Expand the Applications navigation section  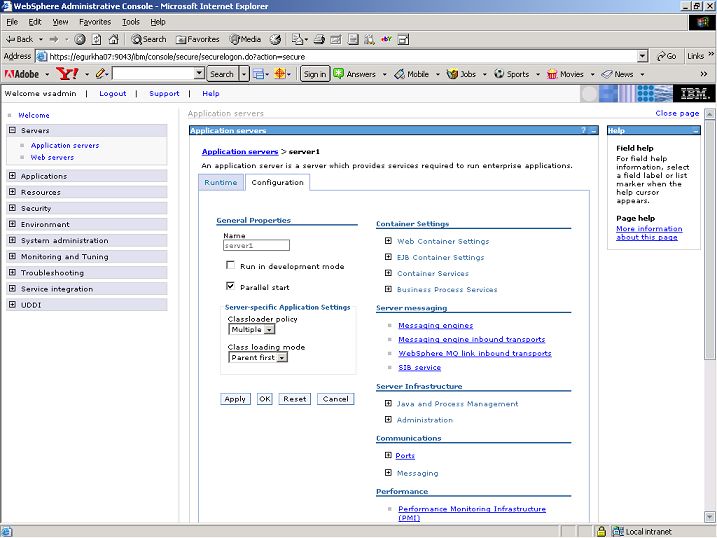point(12,176)
